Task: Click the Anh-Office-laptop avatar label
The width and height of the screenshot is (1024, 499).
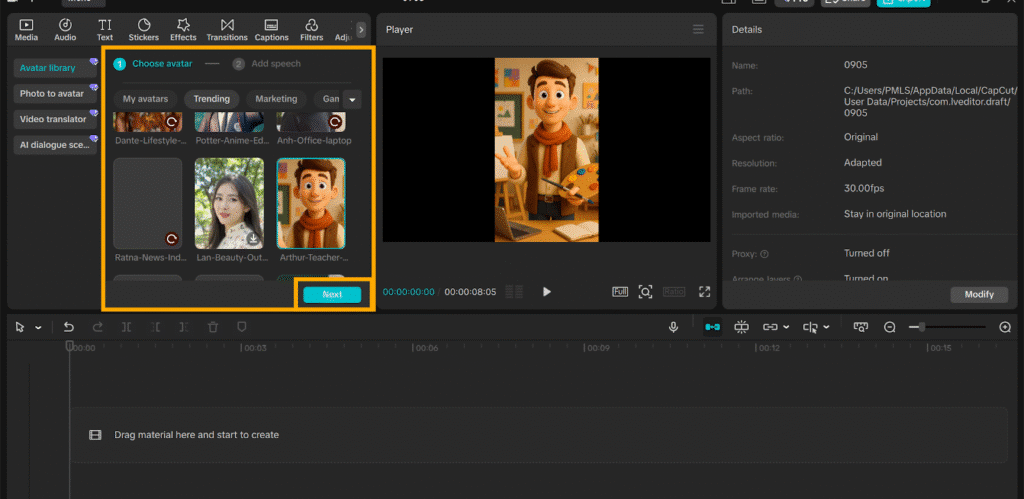Action: pyautogui.click(x=315, y=140)
